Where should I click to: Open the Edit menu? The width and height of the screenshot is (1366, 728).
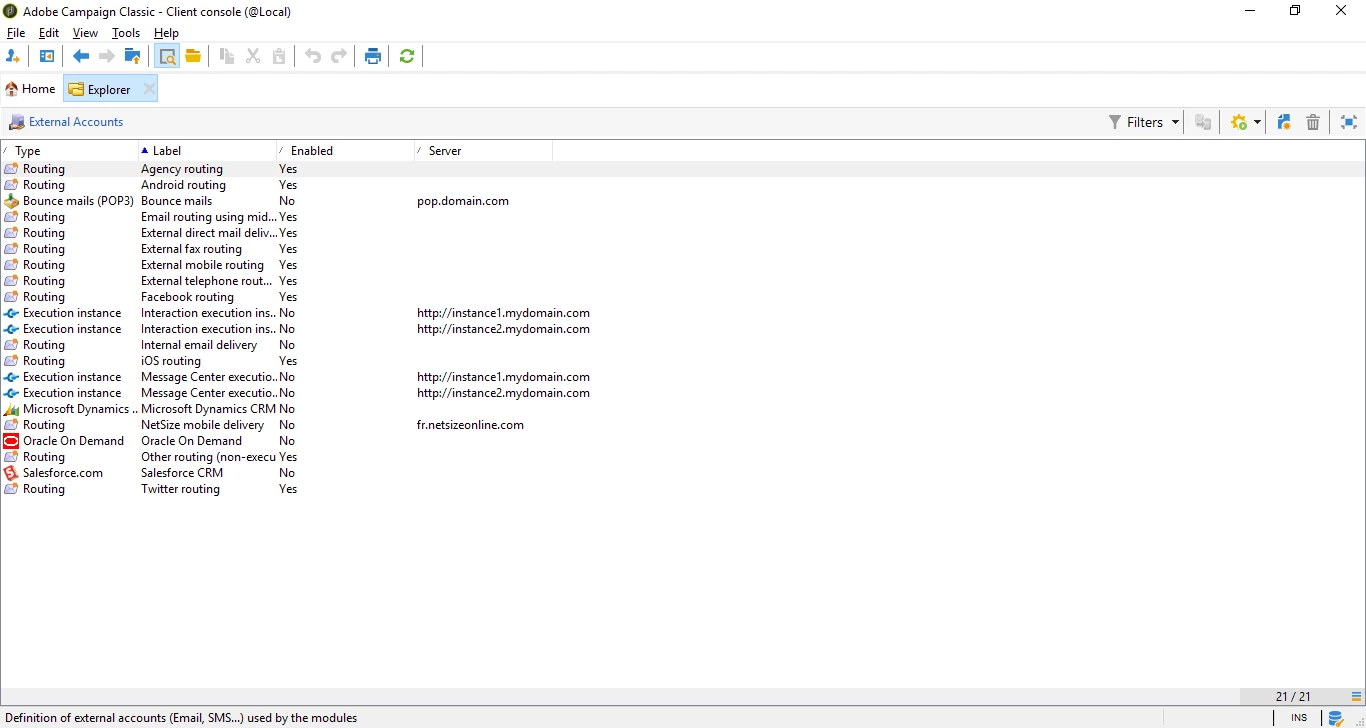pos(49,33)
